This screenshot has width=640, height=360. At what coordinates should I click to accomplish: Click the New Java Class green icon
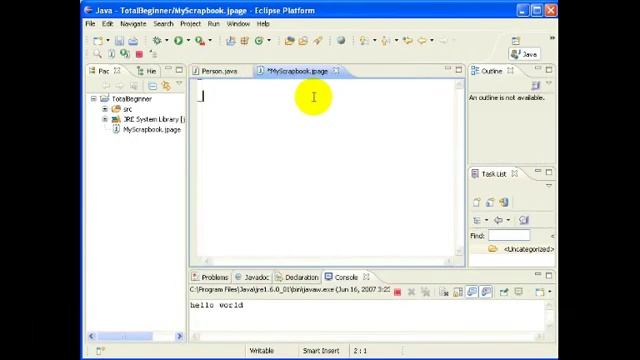259,40
